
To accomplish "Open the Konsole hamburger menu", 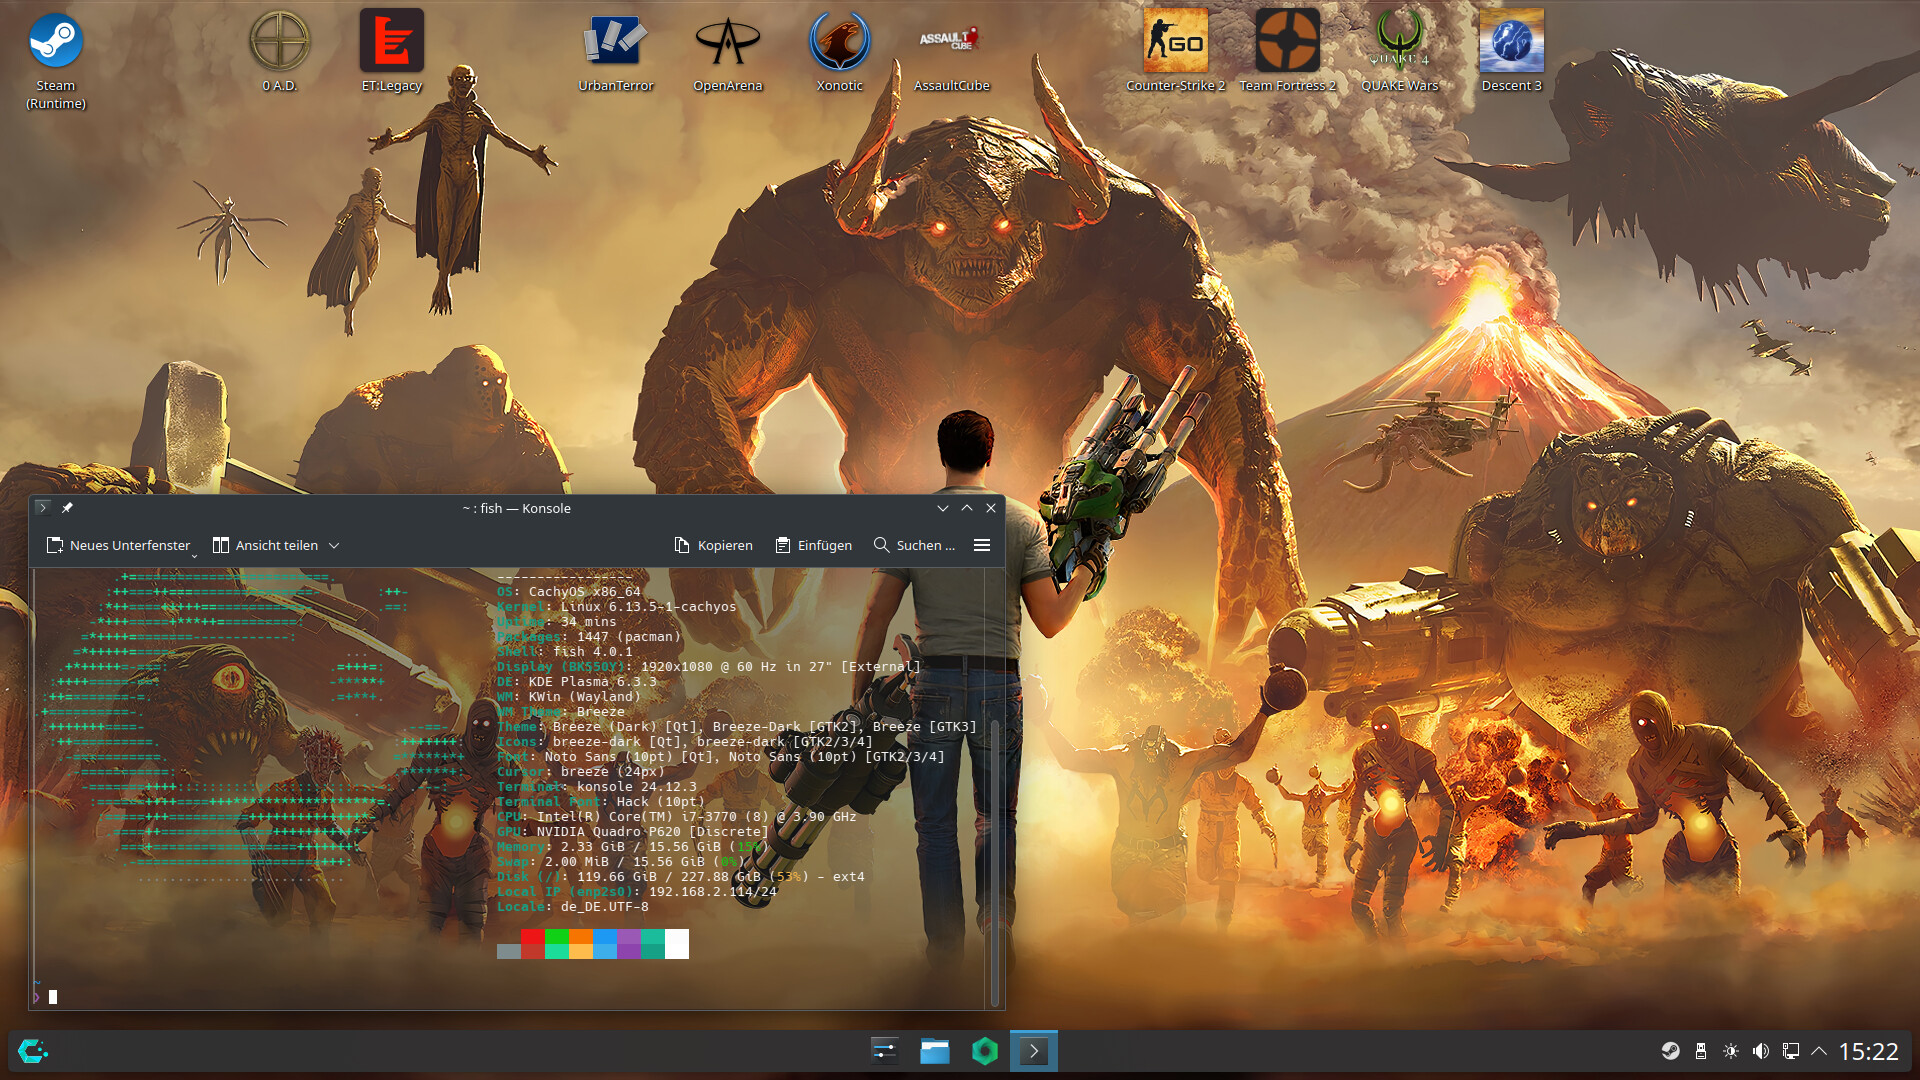I will click(982, 545).
